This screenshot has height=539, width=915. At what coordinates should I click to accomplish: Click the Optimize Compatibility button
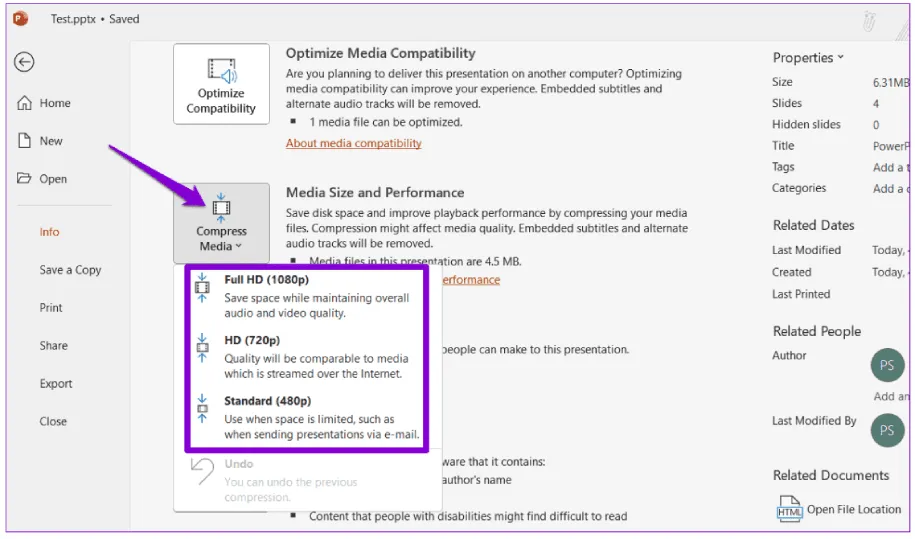pos(221,84)
